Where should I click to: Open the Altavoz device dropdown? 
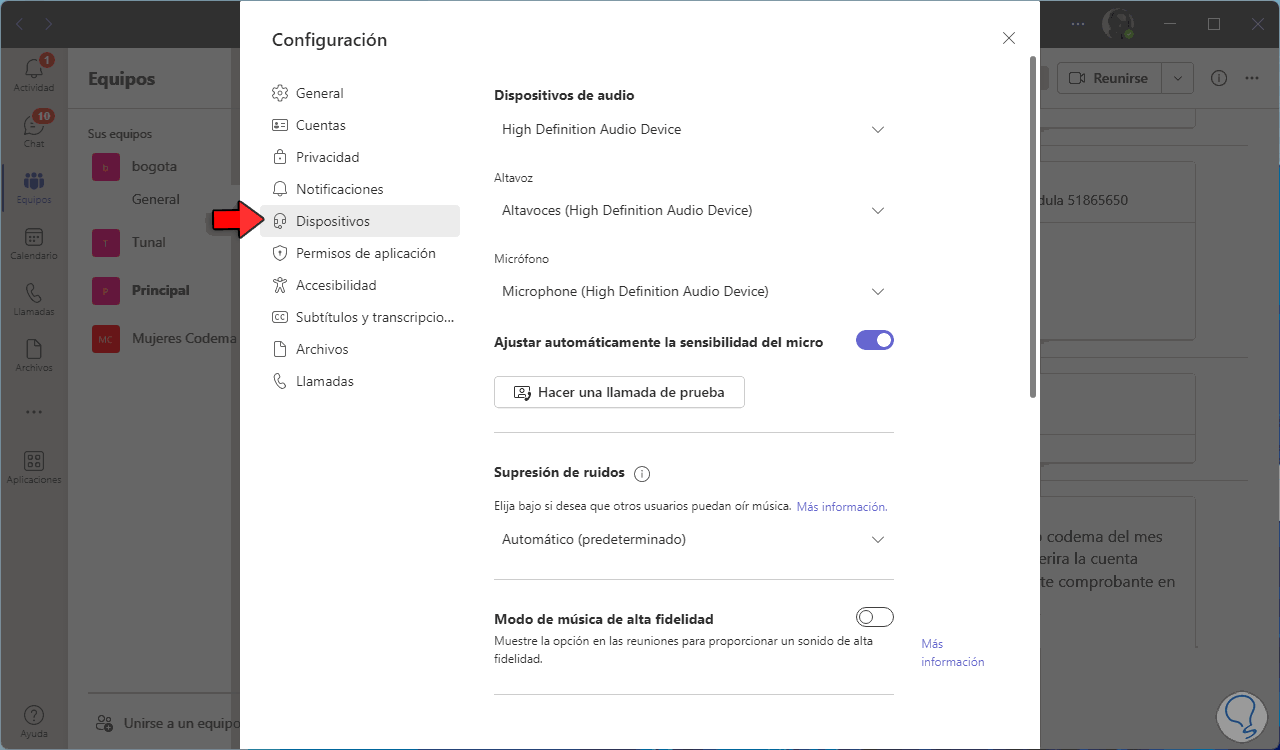[693, 211]
